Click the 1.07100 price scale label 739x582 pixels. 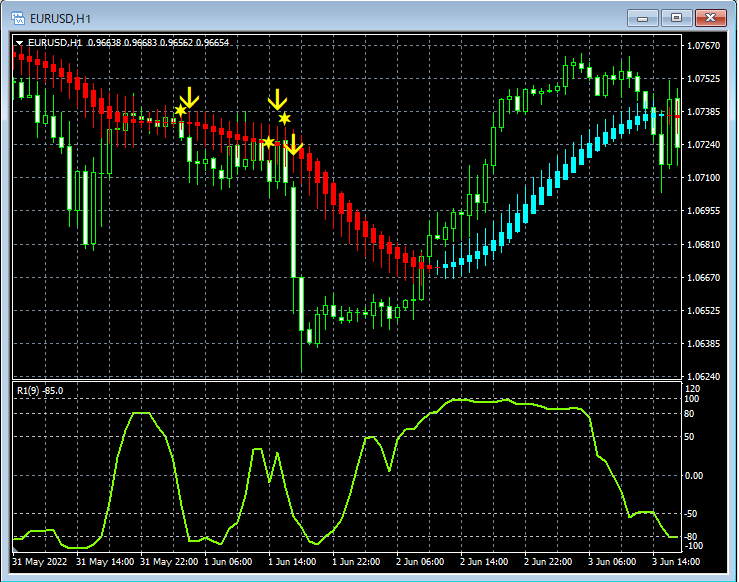pyautogui.click(x=704, y=178)
